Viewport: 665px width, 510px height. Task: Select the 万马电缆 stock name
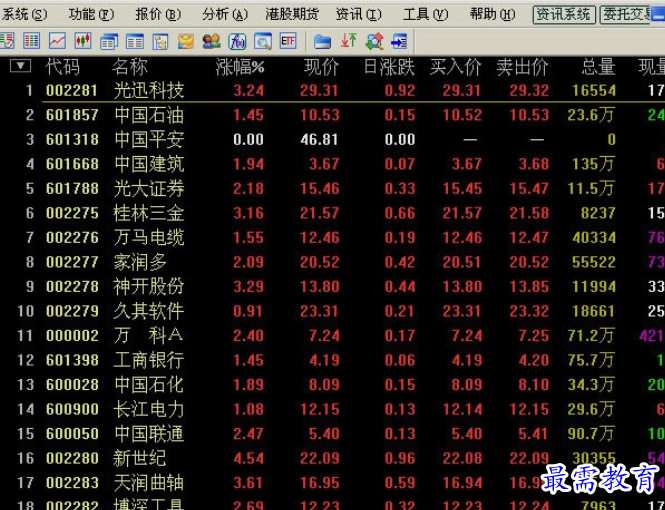[149, 237]
